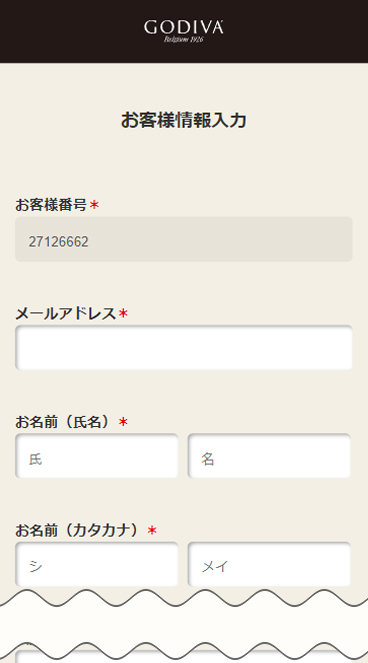
Task: Click the GODIVA logo in the header
Action: click(x=184, y=30)
